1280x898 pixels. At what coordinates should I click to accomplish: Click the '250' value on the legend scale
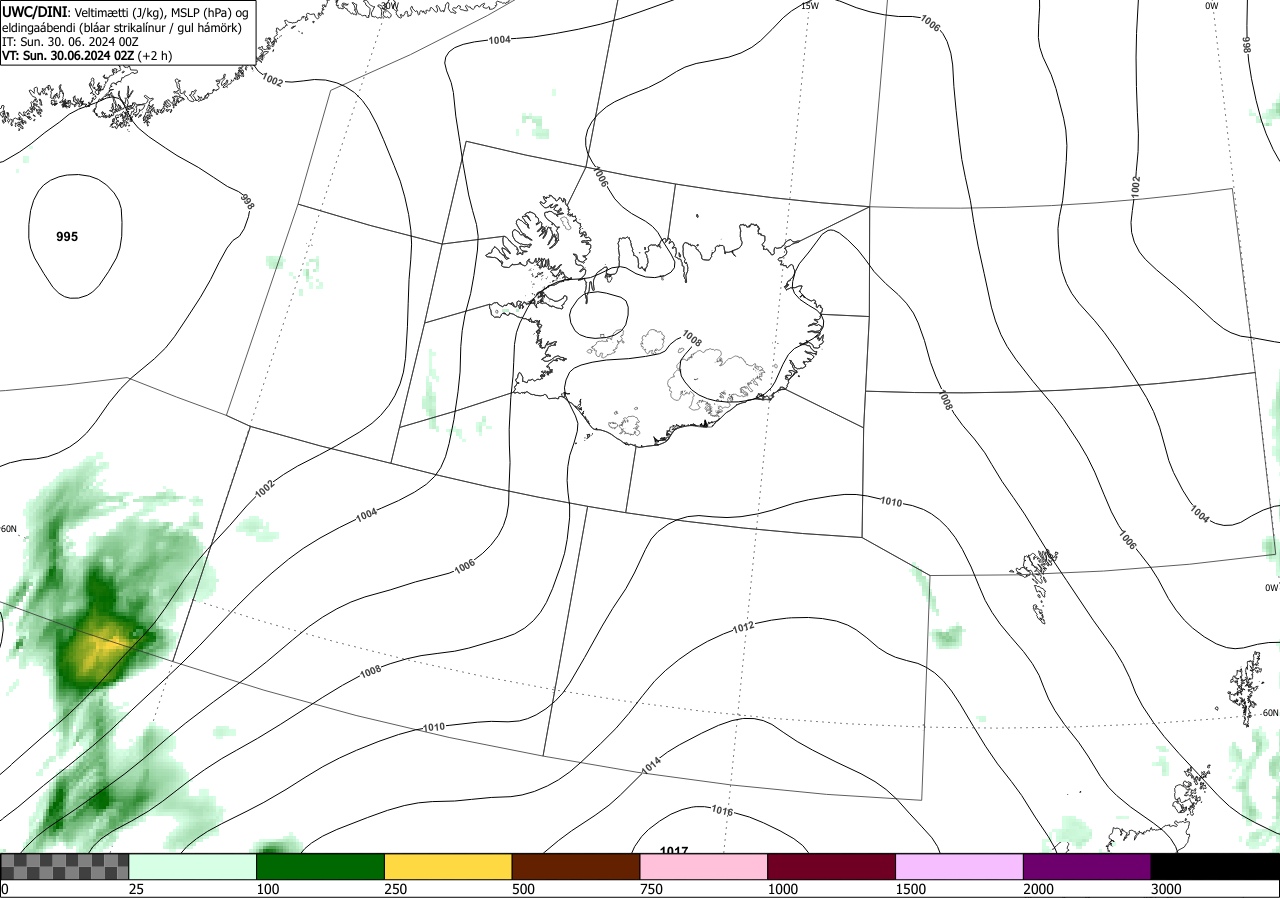tap(396, 889)
